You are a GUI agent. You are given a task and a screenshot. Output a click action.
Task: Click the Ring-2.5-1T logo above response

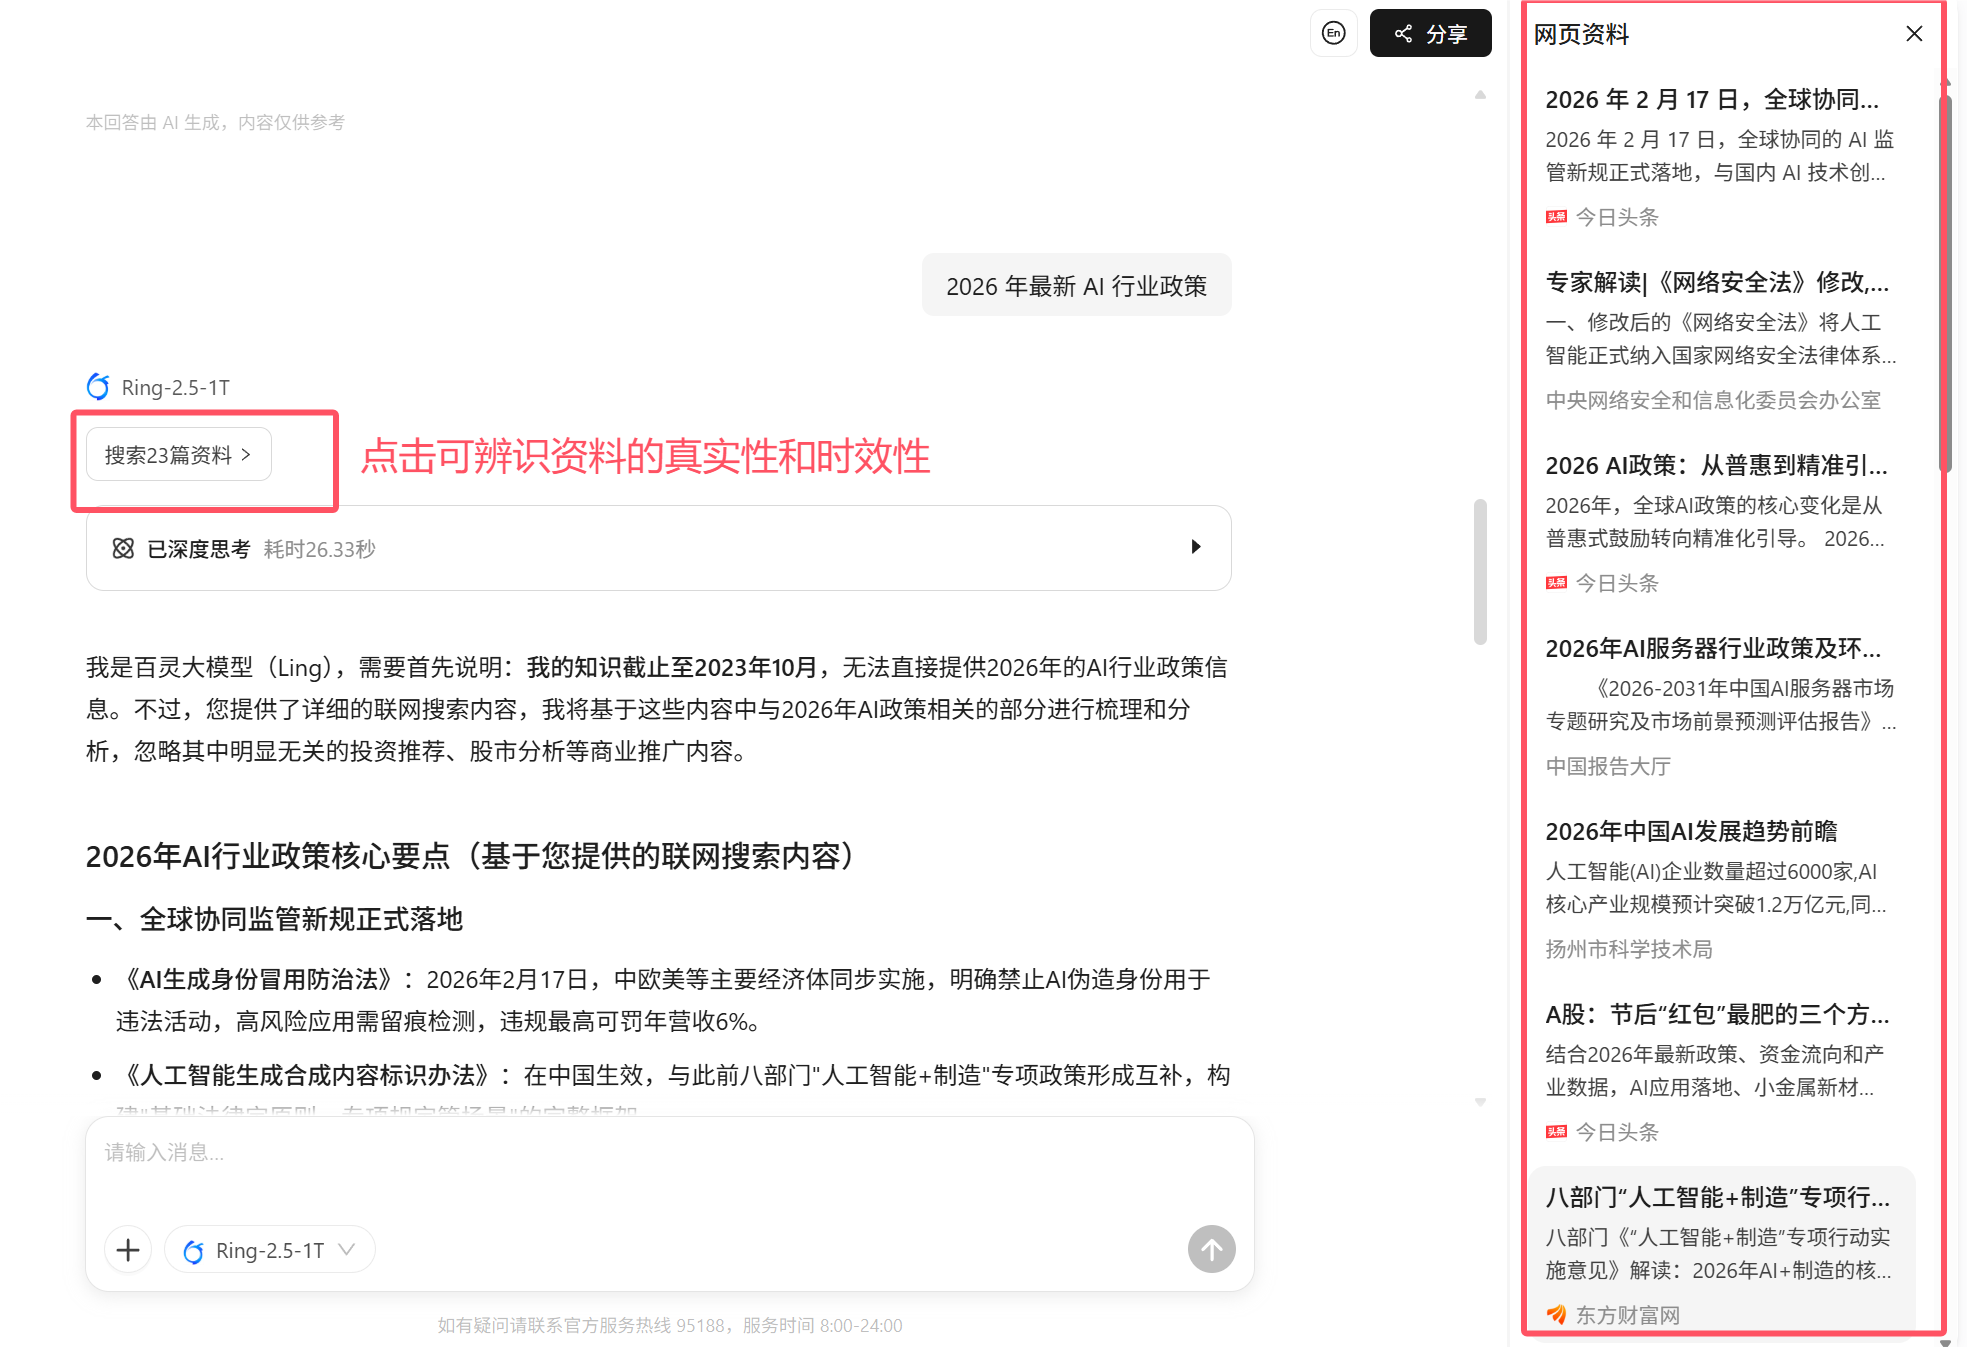pos(98,387)
